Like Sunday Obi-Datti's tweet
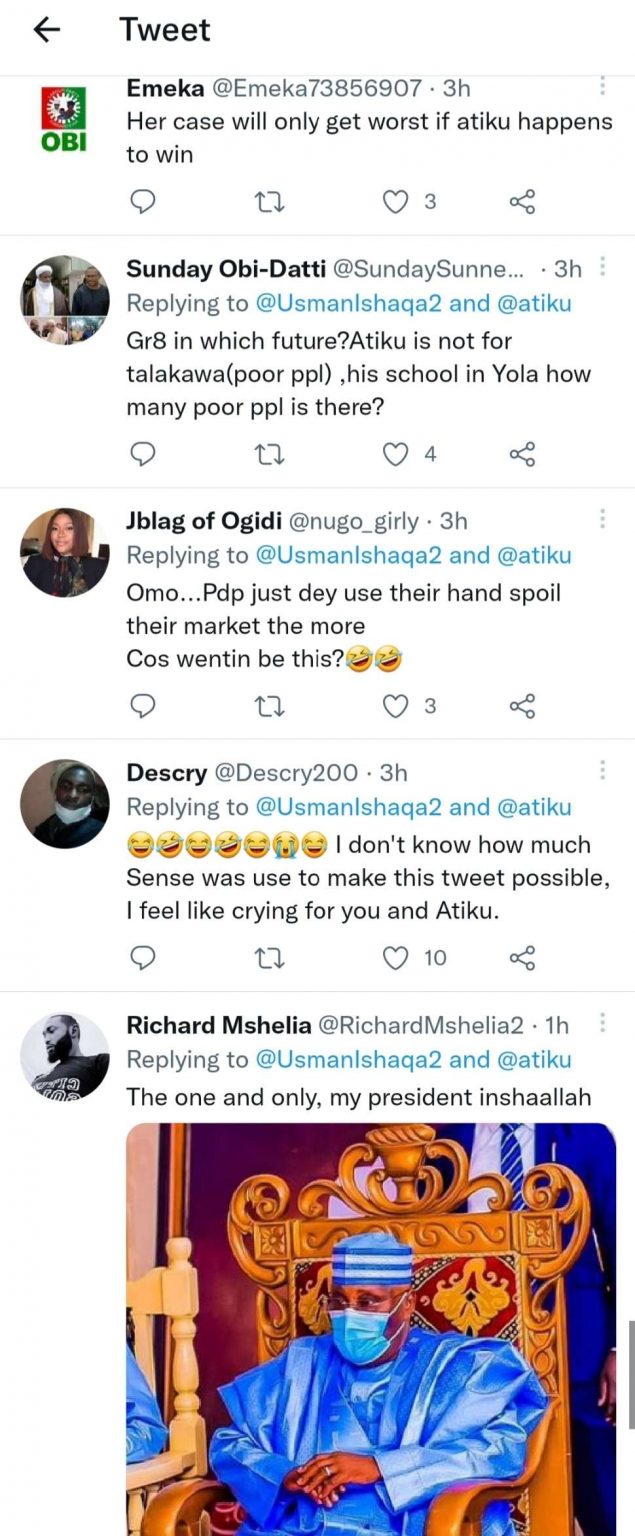This screenshot has width=635, height=1536. [x=397, y=455]
